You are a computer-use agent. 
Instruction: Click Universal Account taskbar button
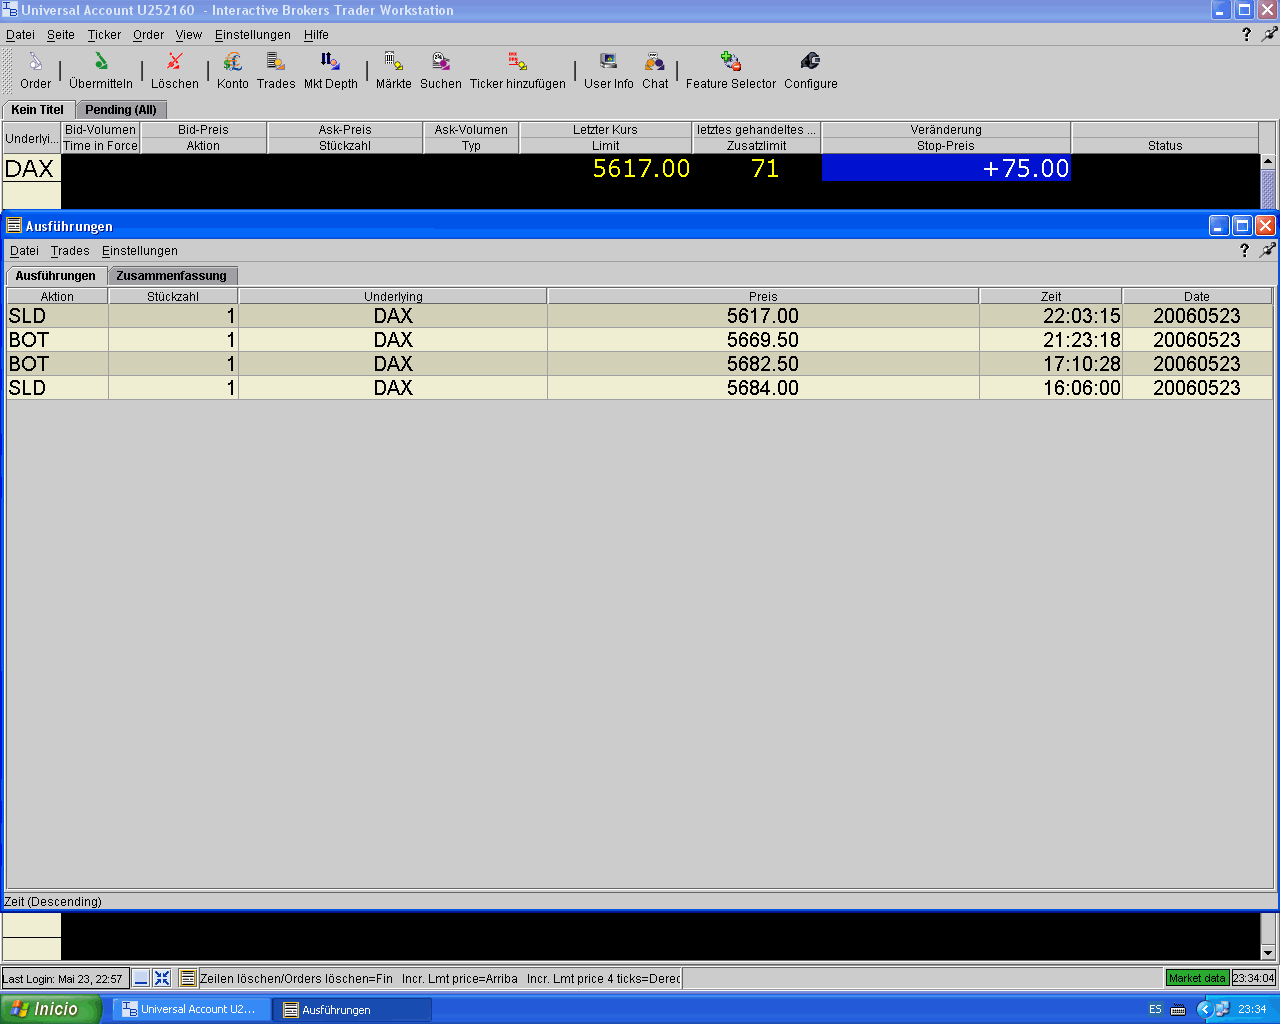coord(191,1009)
